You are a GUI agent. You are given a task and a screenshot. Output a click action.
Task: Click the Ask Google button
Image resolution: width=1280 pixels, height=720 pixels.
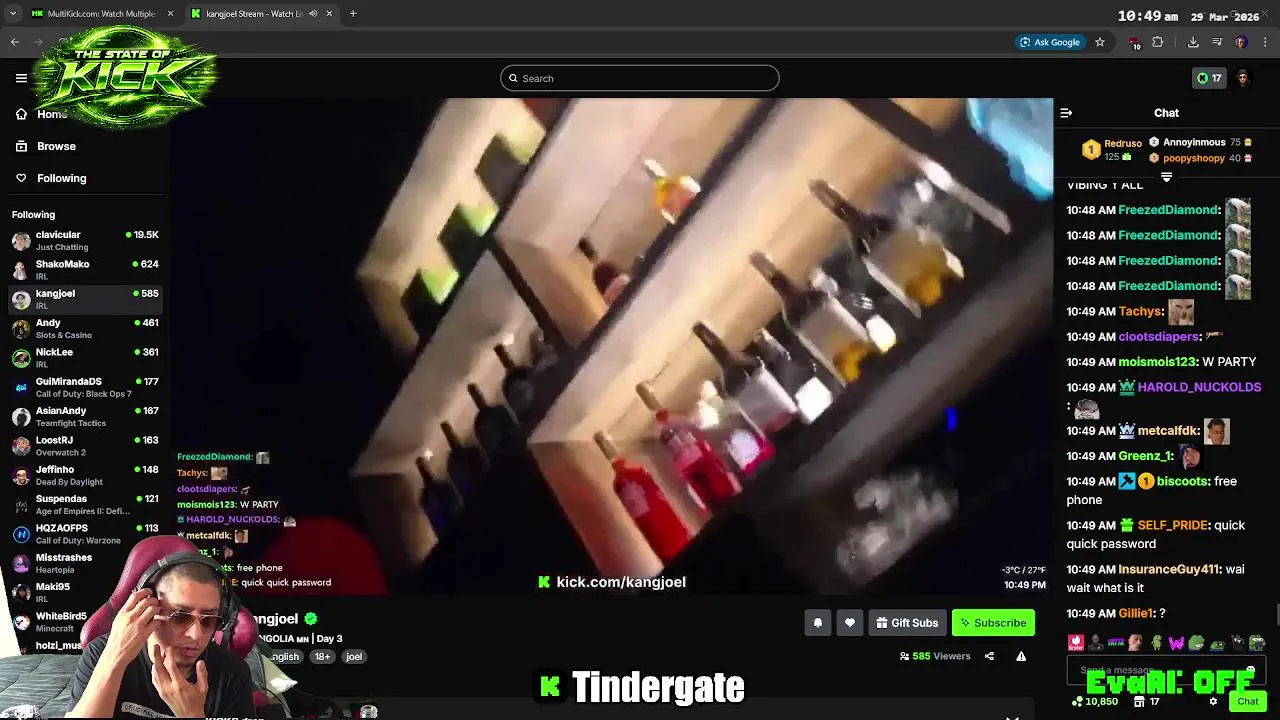1050,42
